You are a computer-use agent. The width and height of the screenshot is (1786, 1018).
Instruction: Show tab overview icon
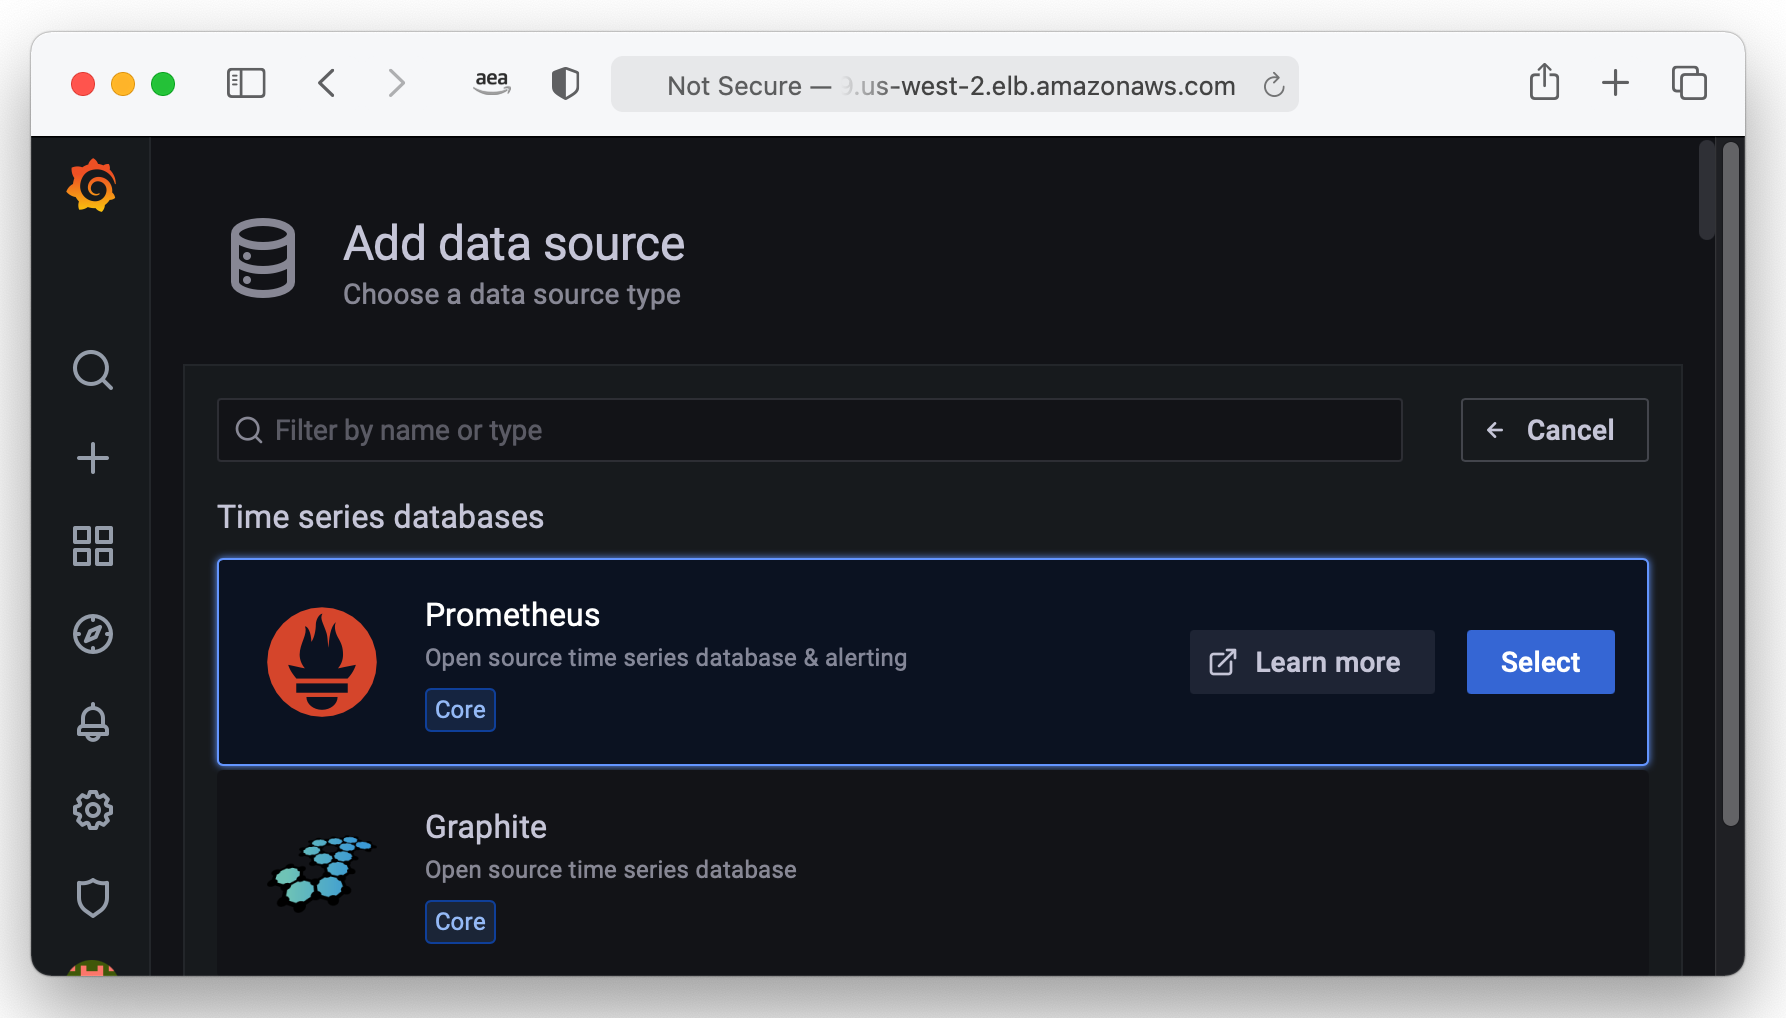[x=1689, y=83]
